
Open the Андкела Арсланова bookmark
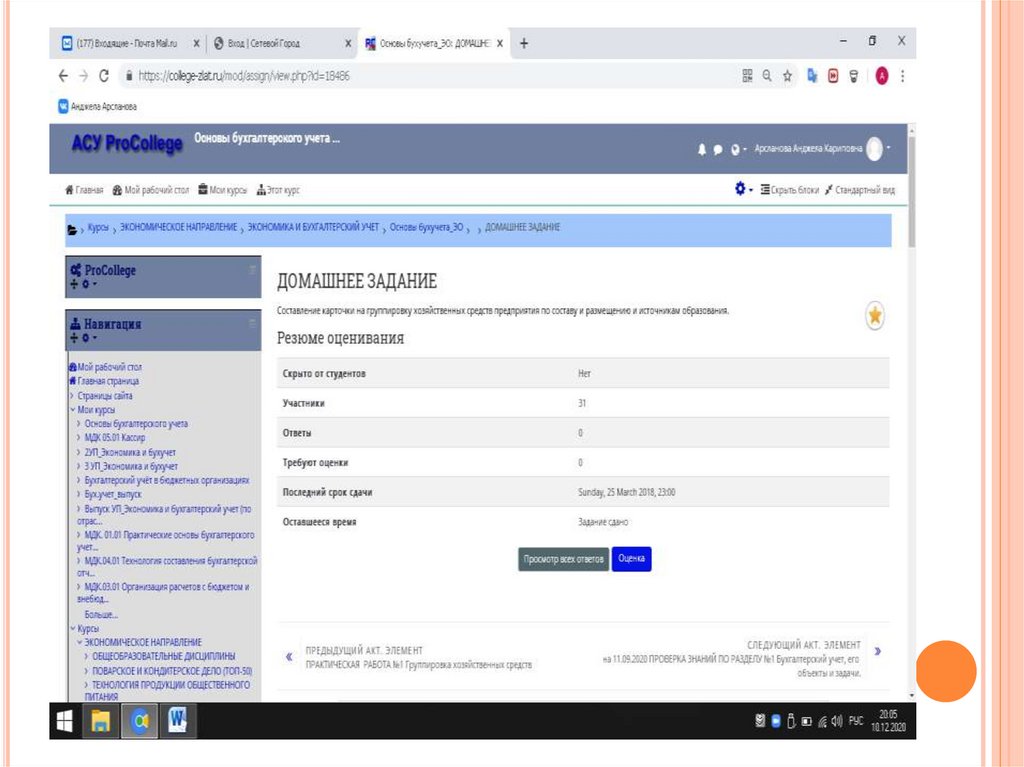pyautogui.click(x=98, y=106)
